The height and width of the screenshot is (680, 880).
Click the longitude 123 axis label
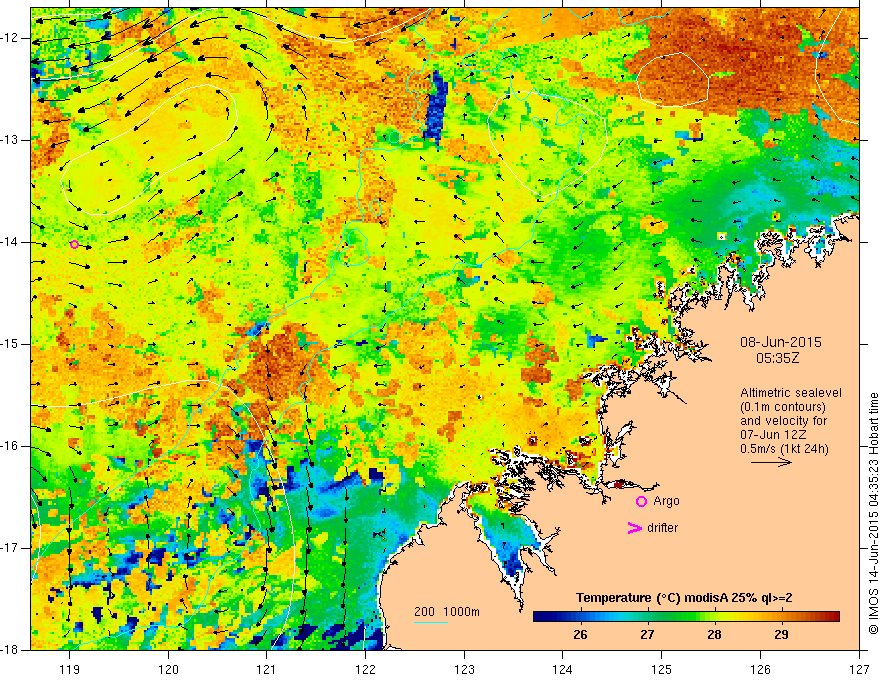coord(464,669)
